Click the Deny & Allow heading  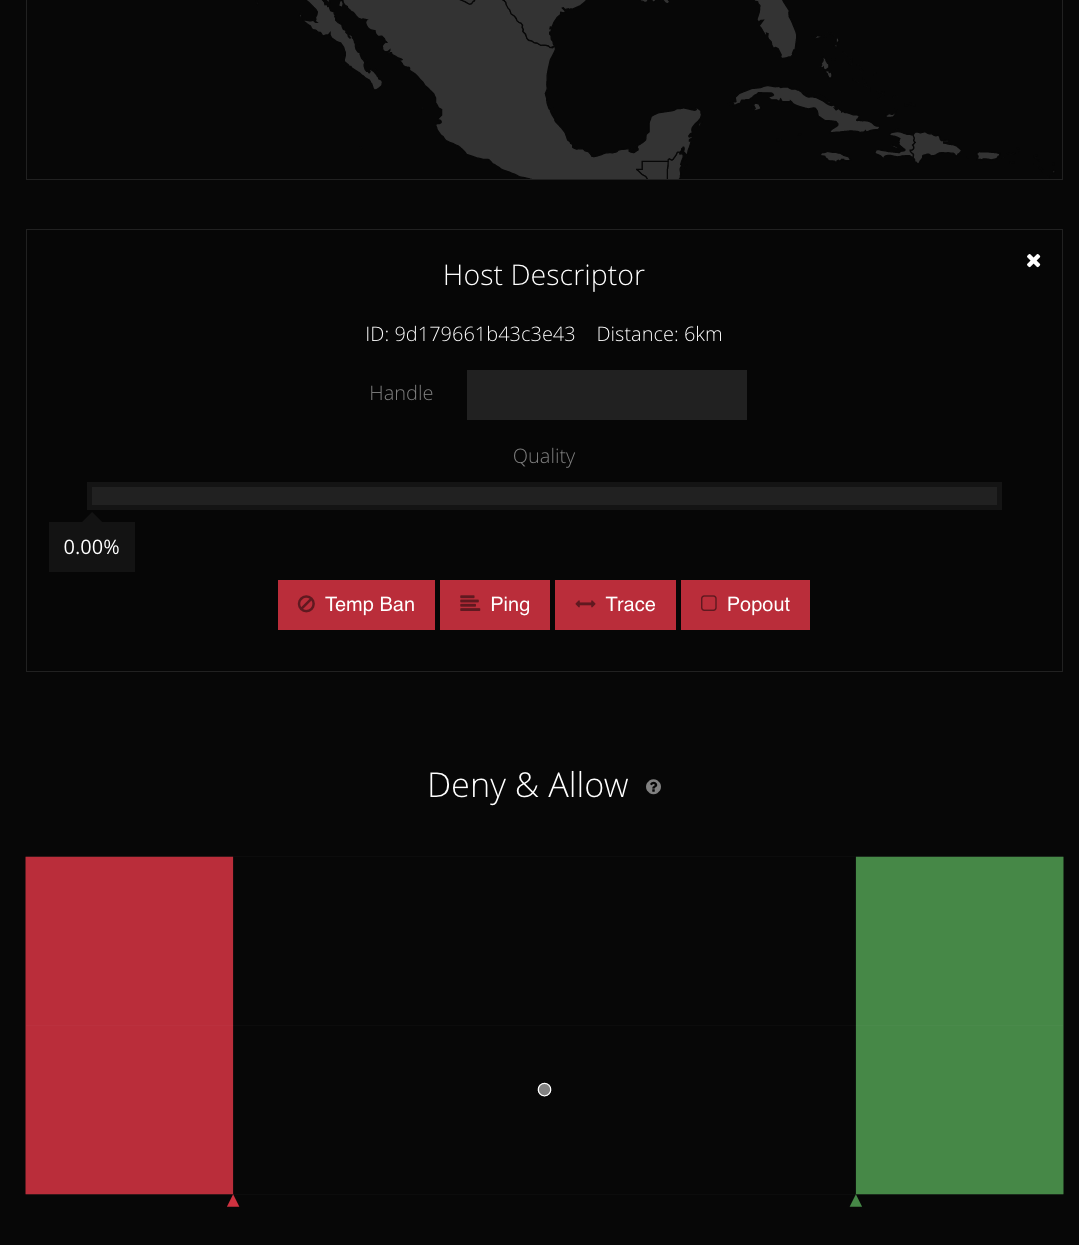pyautogui.click(x=528, y=786)
